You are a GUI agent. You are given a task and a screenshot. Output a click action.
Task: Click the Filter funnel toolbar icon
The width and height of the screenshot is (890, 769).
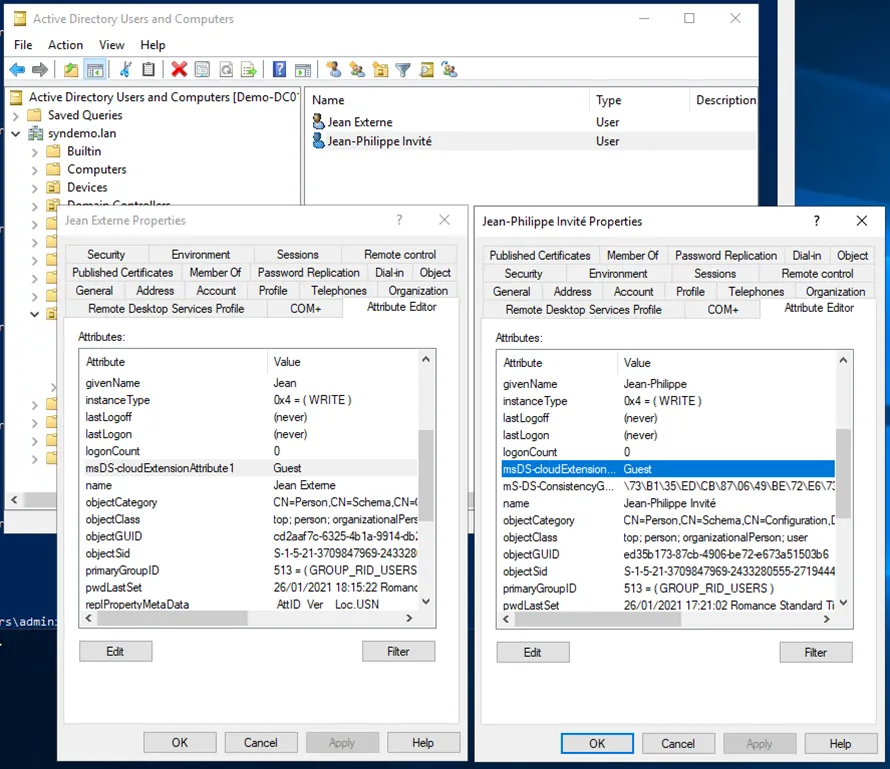402,69
